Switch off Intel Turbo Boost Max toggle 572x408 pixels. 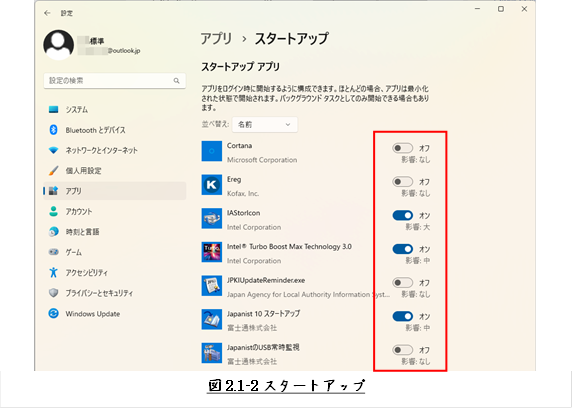403,249
